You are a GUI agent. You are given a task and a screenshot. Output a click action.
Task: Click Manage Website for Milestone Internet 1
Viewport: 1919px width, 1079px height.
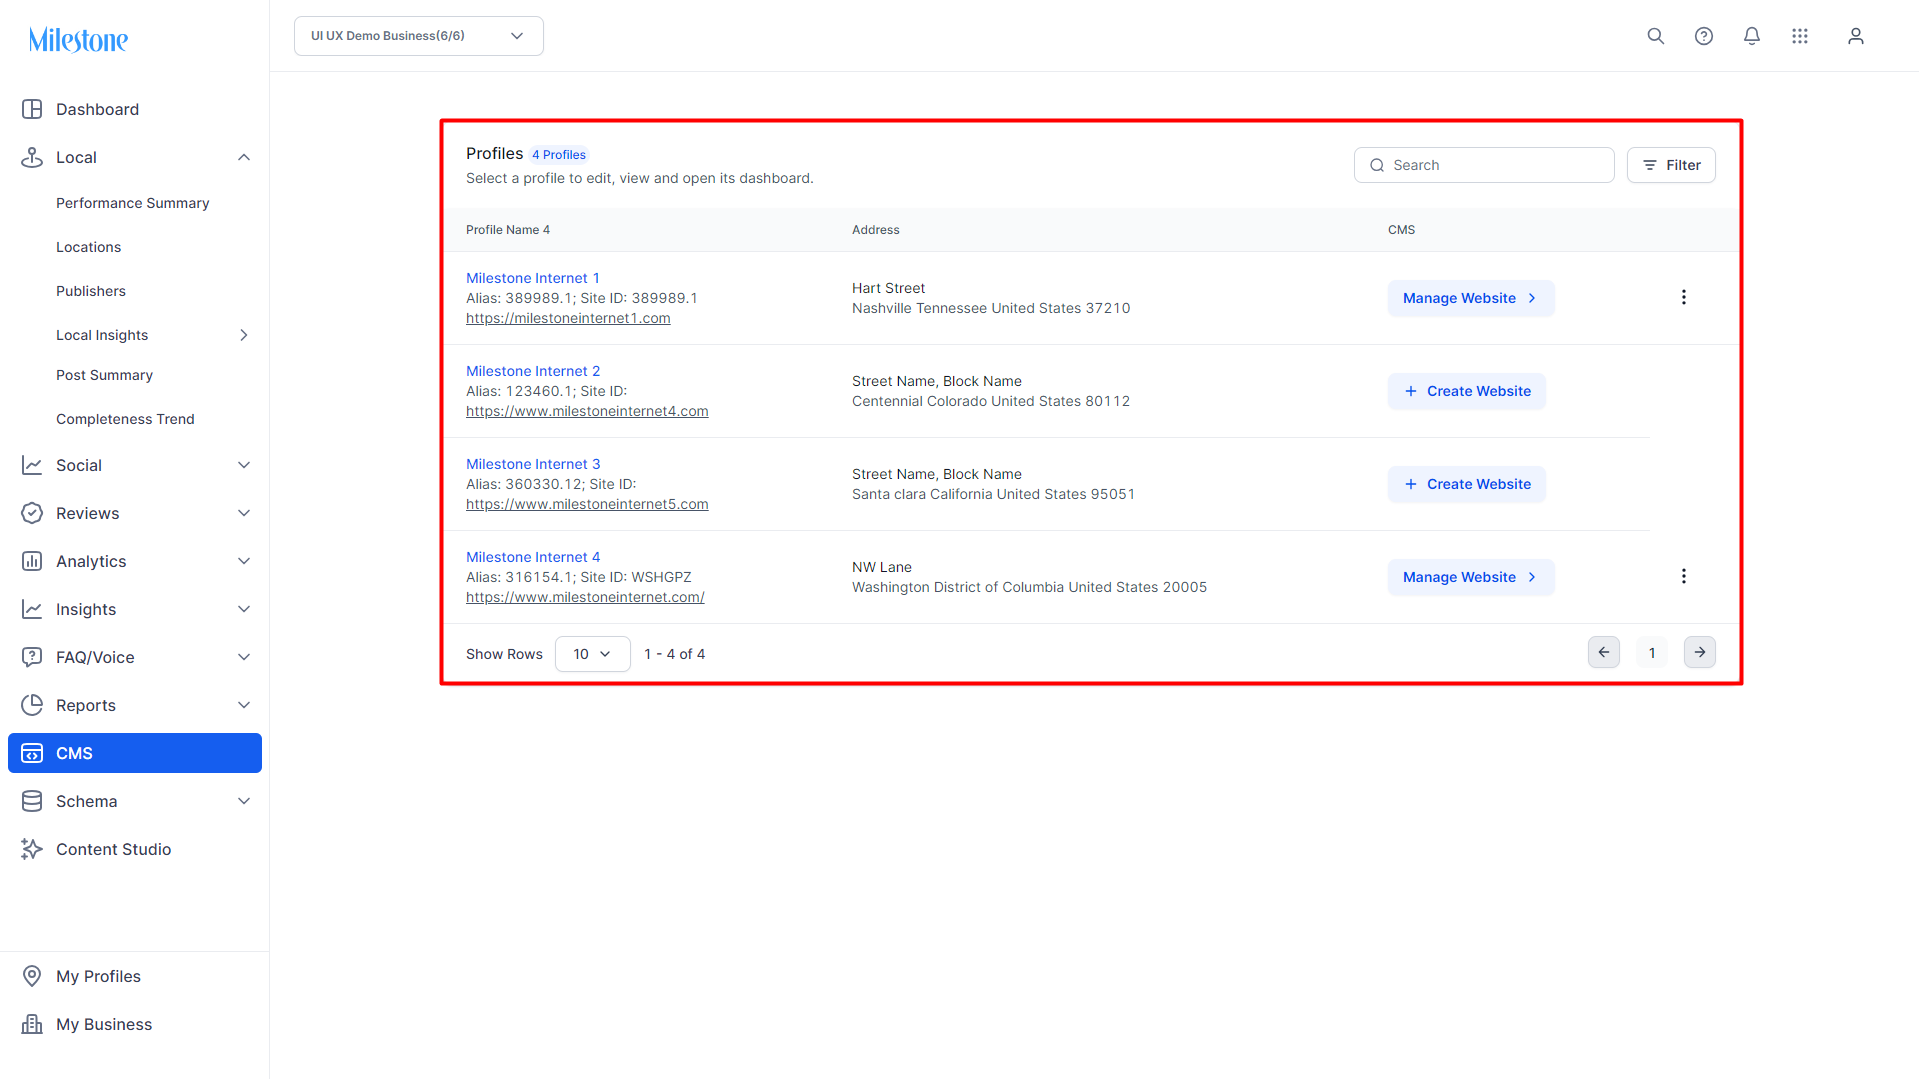point(1471,298)
